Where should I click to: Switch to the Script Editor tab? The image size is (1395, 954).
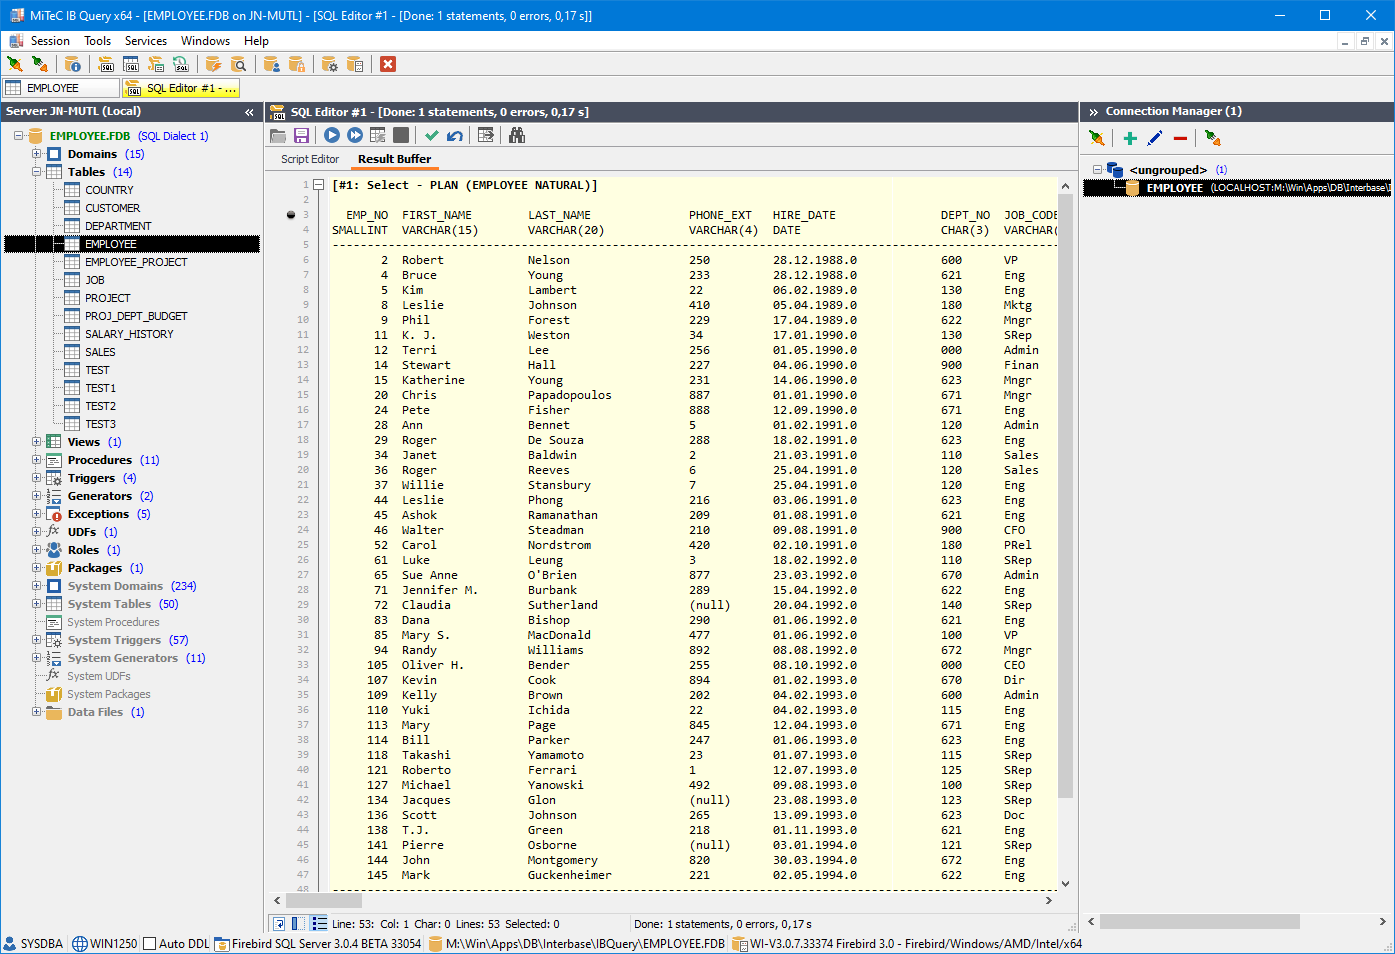[x=310, y=159]
